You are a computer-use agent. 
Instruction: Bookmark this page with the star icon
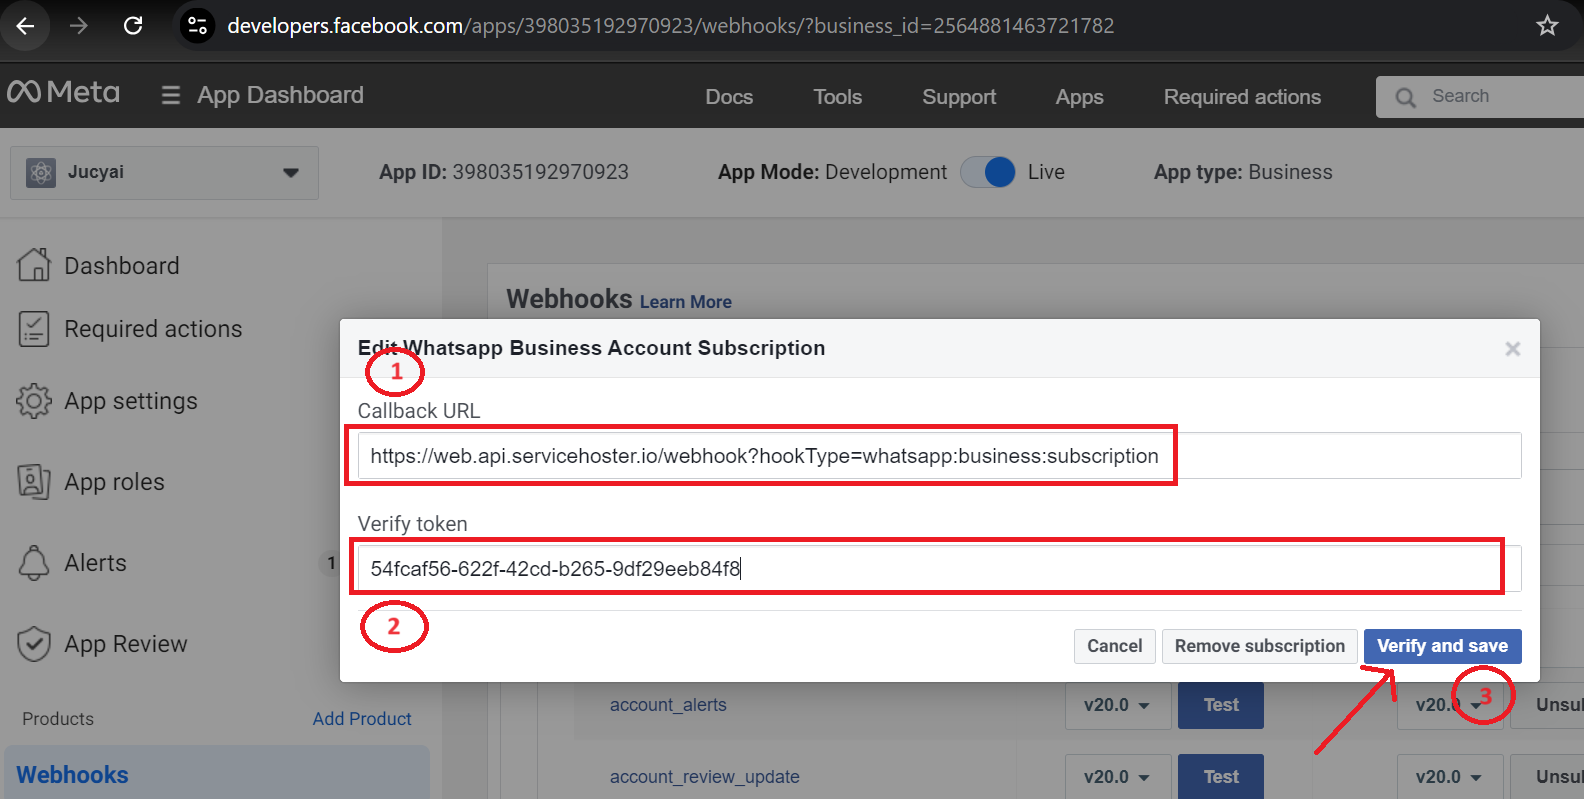click(x=1547, y=26)
